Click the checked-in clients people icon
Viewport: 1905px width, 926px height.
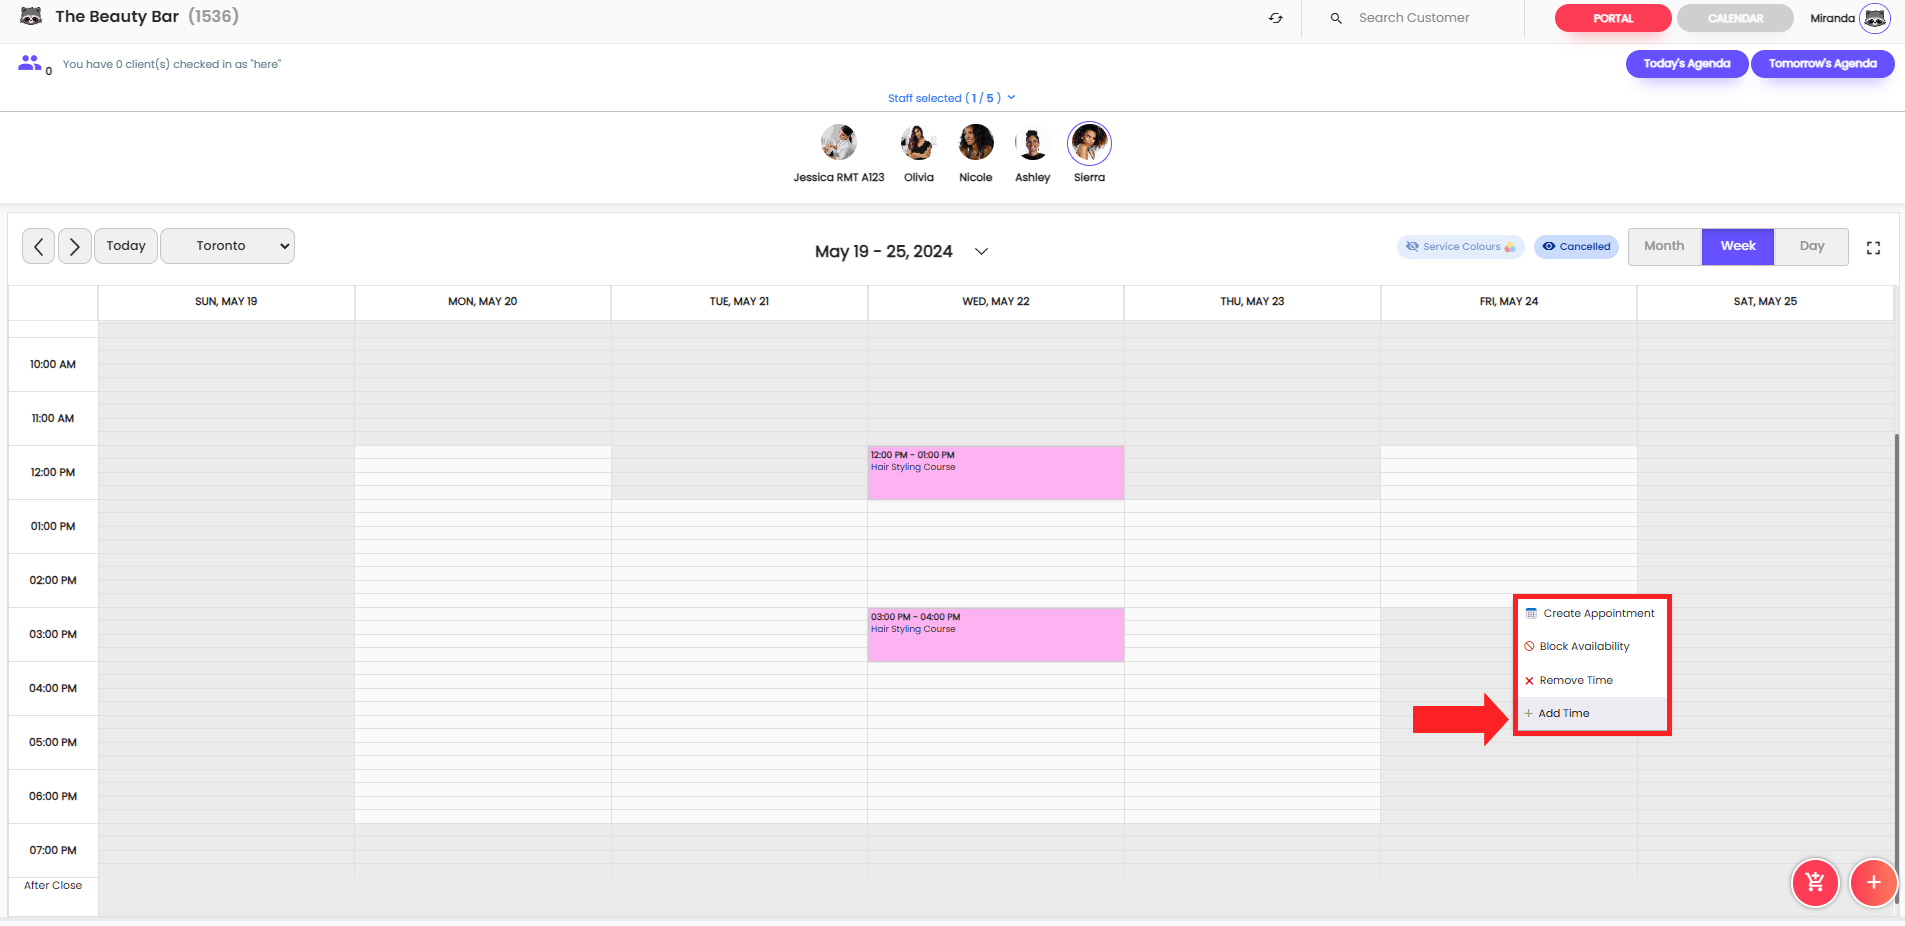point(30,64)
